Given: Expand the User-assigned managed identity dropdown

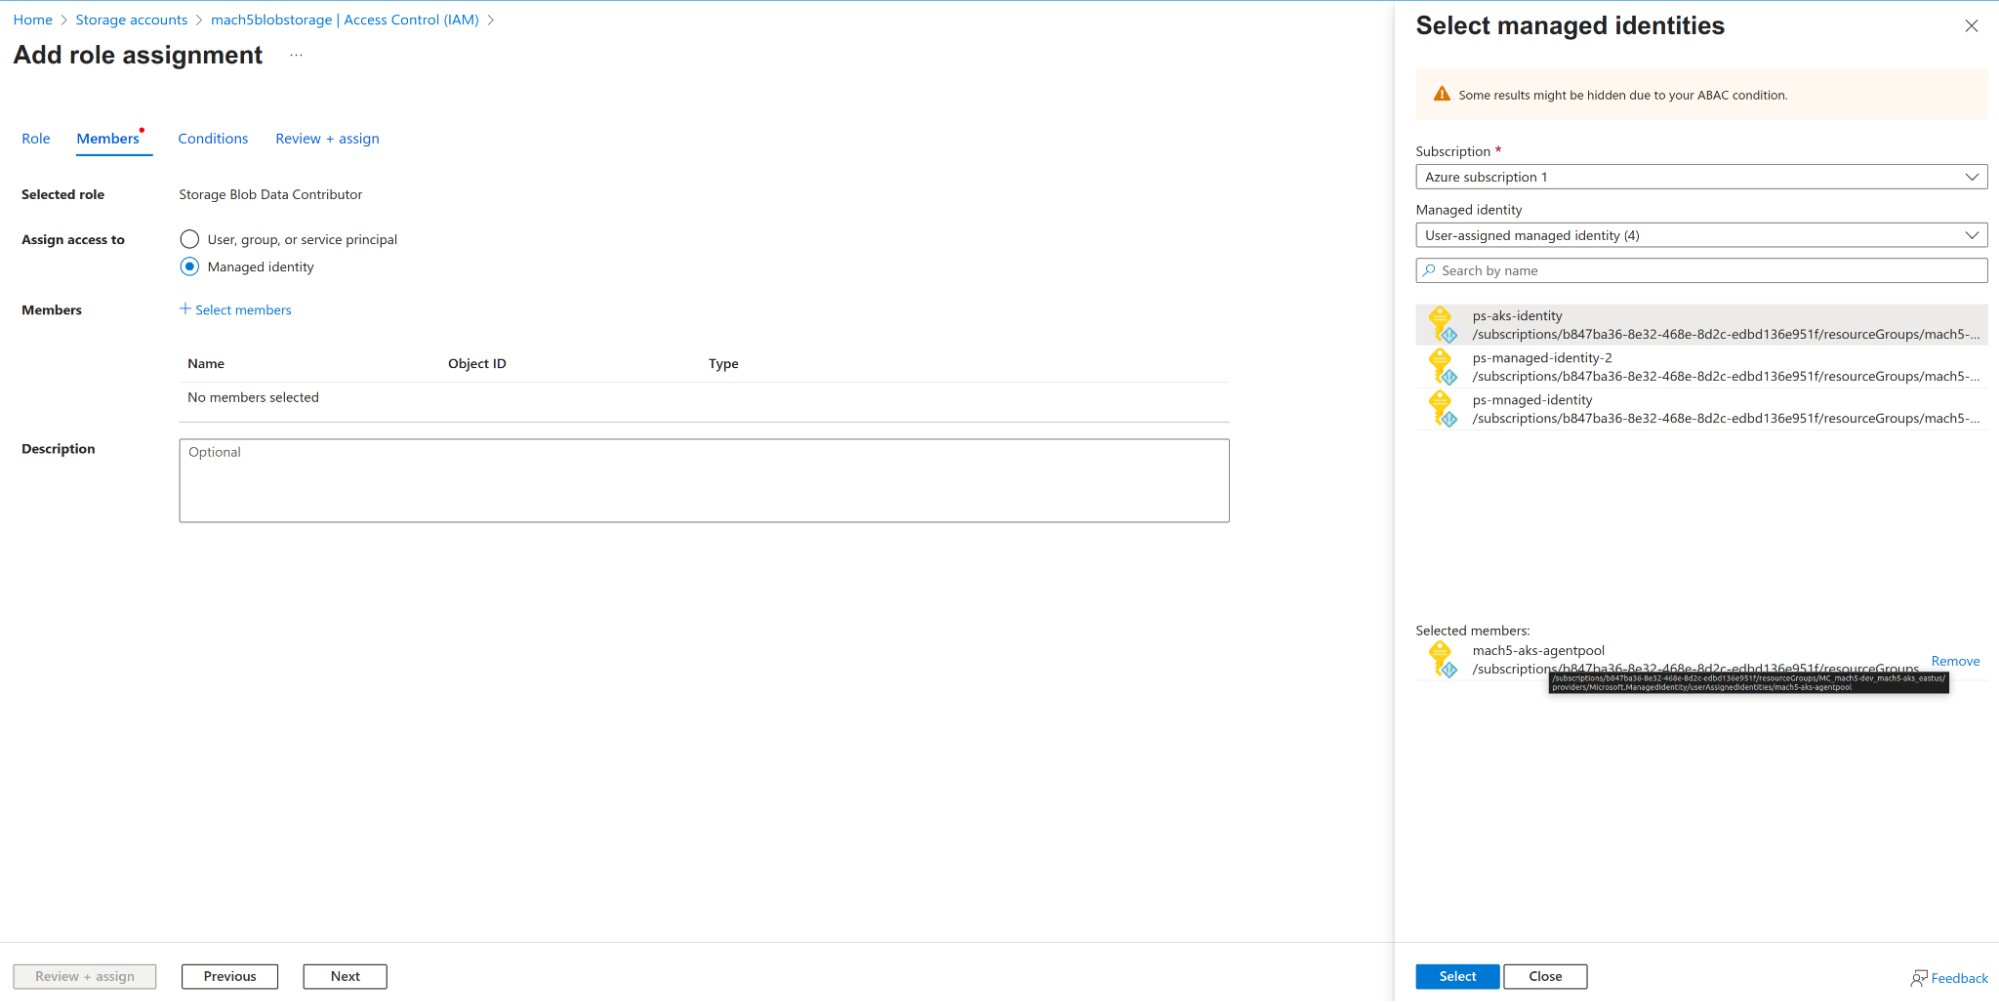Looking at the screenshot, I should (1700, 234).
